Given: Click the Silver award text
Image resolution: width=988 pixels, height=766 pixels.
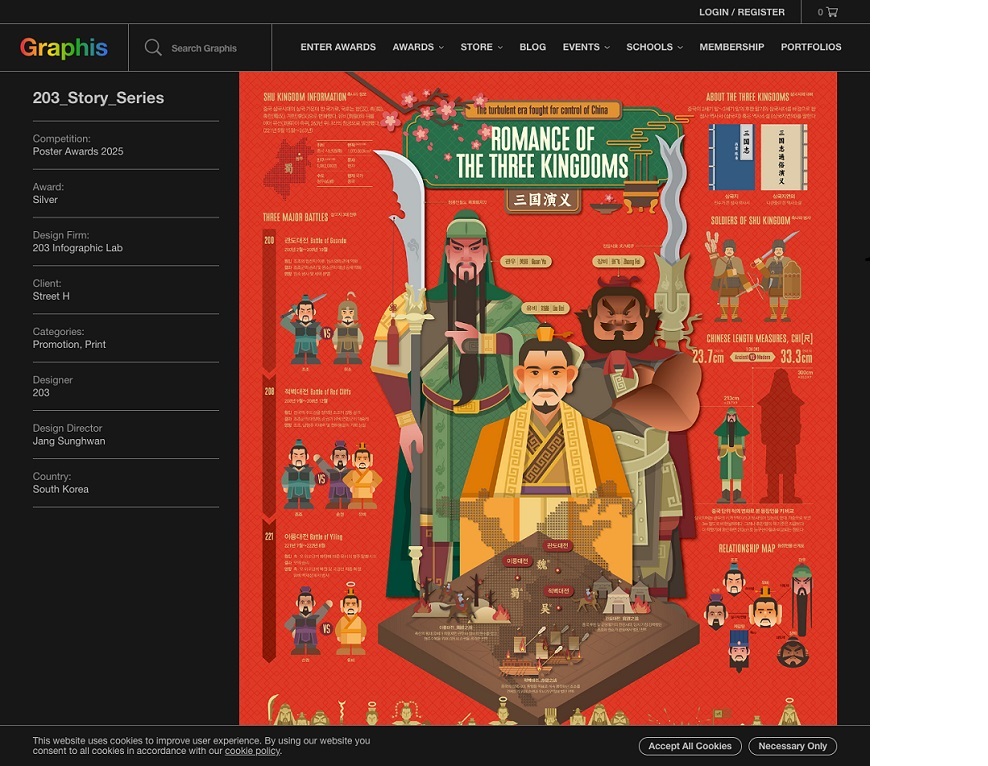Looking at the screenshot, I should (45, 200).
